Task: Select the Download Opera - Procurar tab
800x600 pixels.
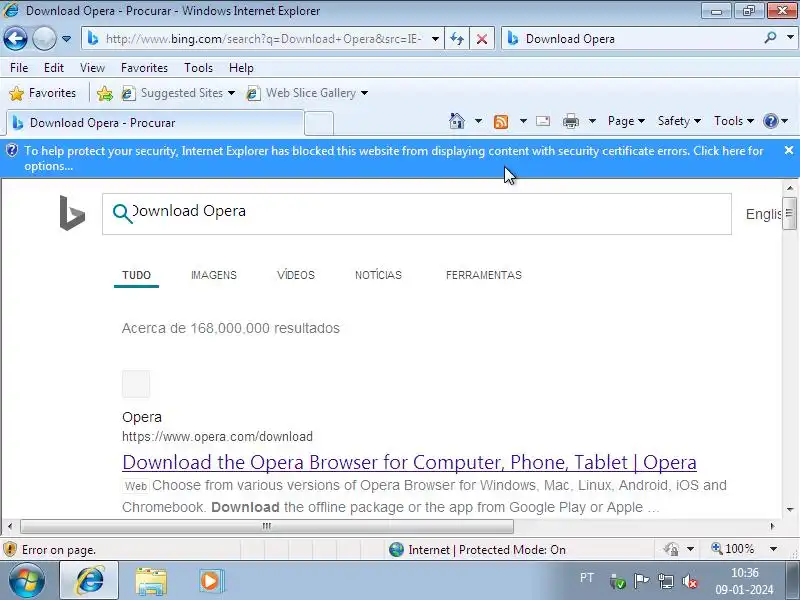Action: click(155, 123)
